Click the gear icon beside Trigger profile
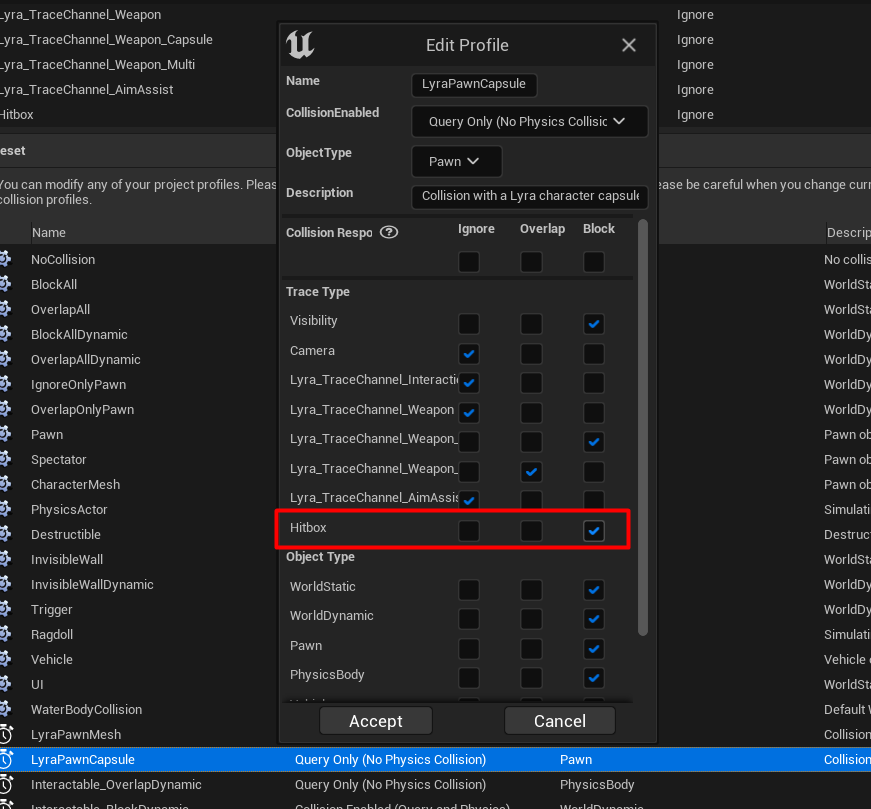The width and height of the screenshot is (871, 809). [x=5, y=609]
